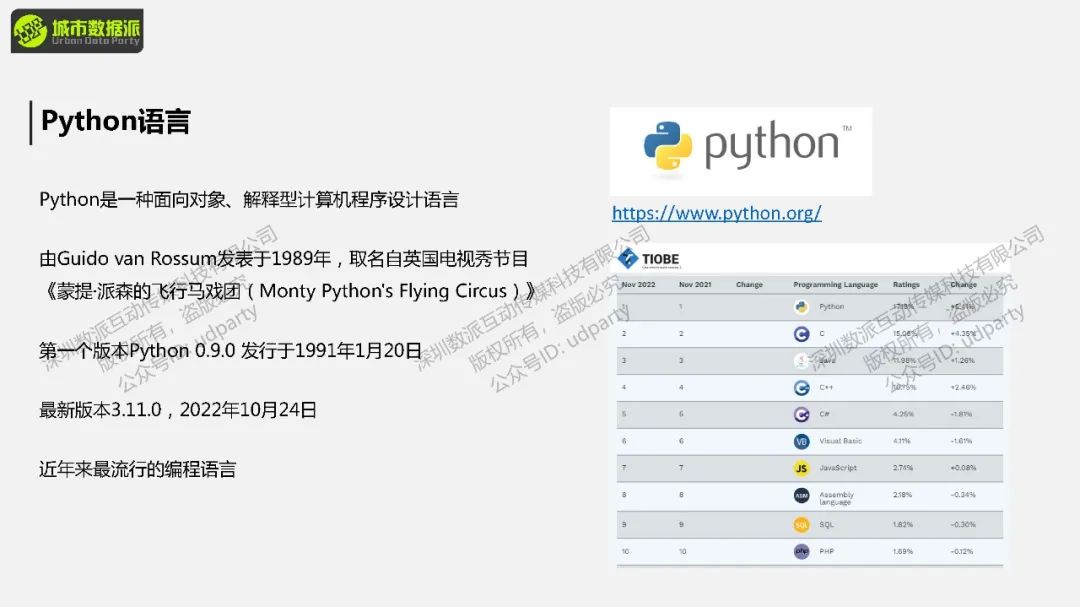The image size is (1080, 607).
Task: Click the C# icon in the table
Action: click(x=801, y=415)
